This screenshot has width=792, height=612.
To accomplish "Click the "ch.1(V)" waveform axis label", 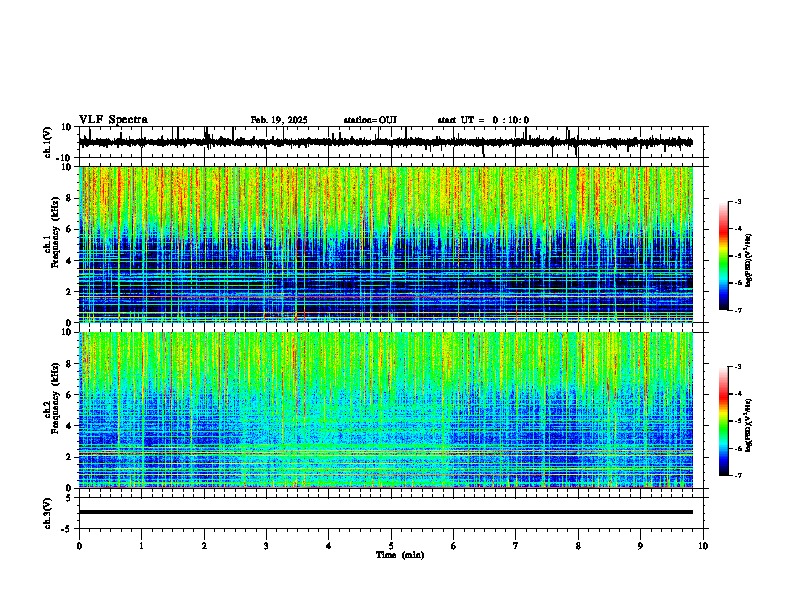I will [x=47, y=142].
